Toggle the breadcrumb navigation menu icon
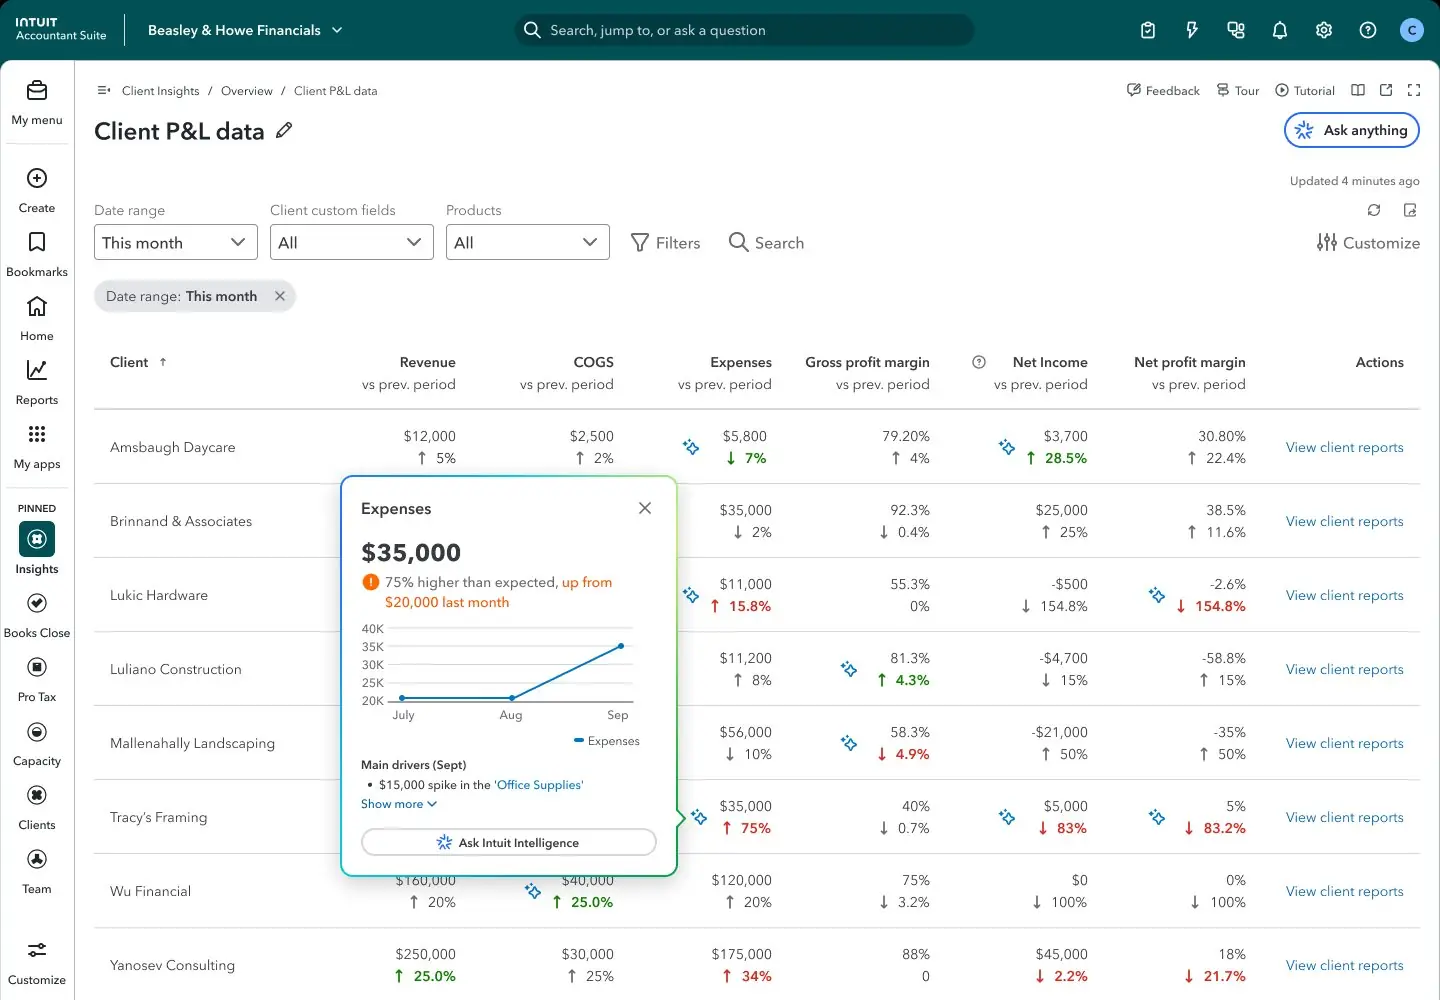1440x1000 pixels. (104, 90)
